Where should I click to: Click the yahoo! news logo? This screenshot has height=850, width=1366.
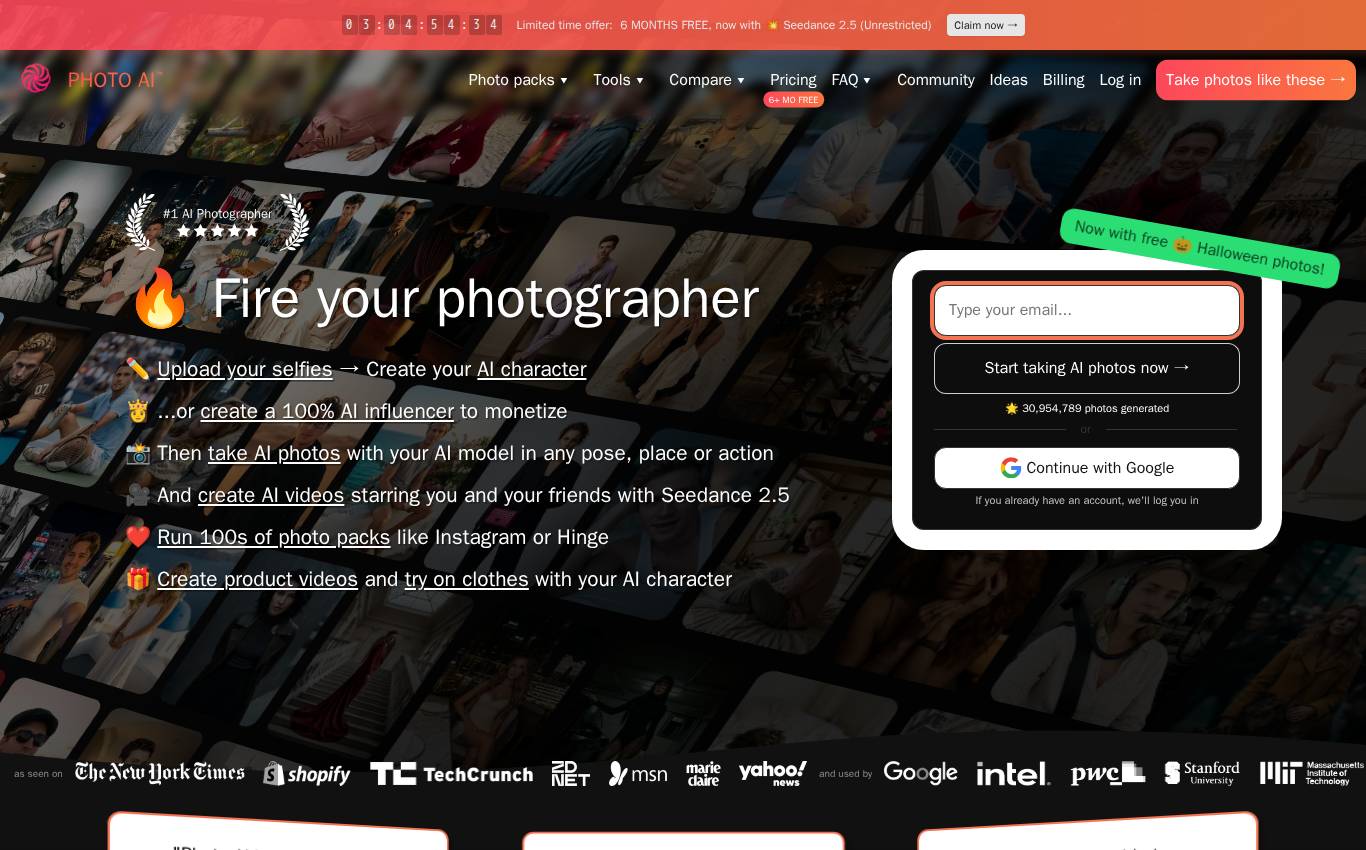(x=773, y=774)
